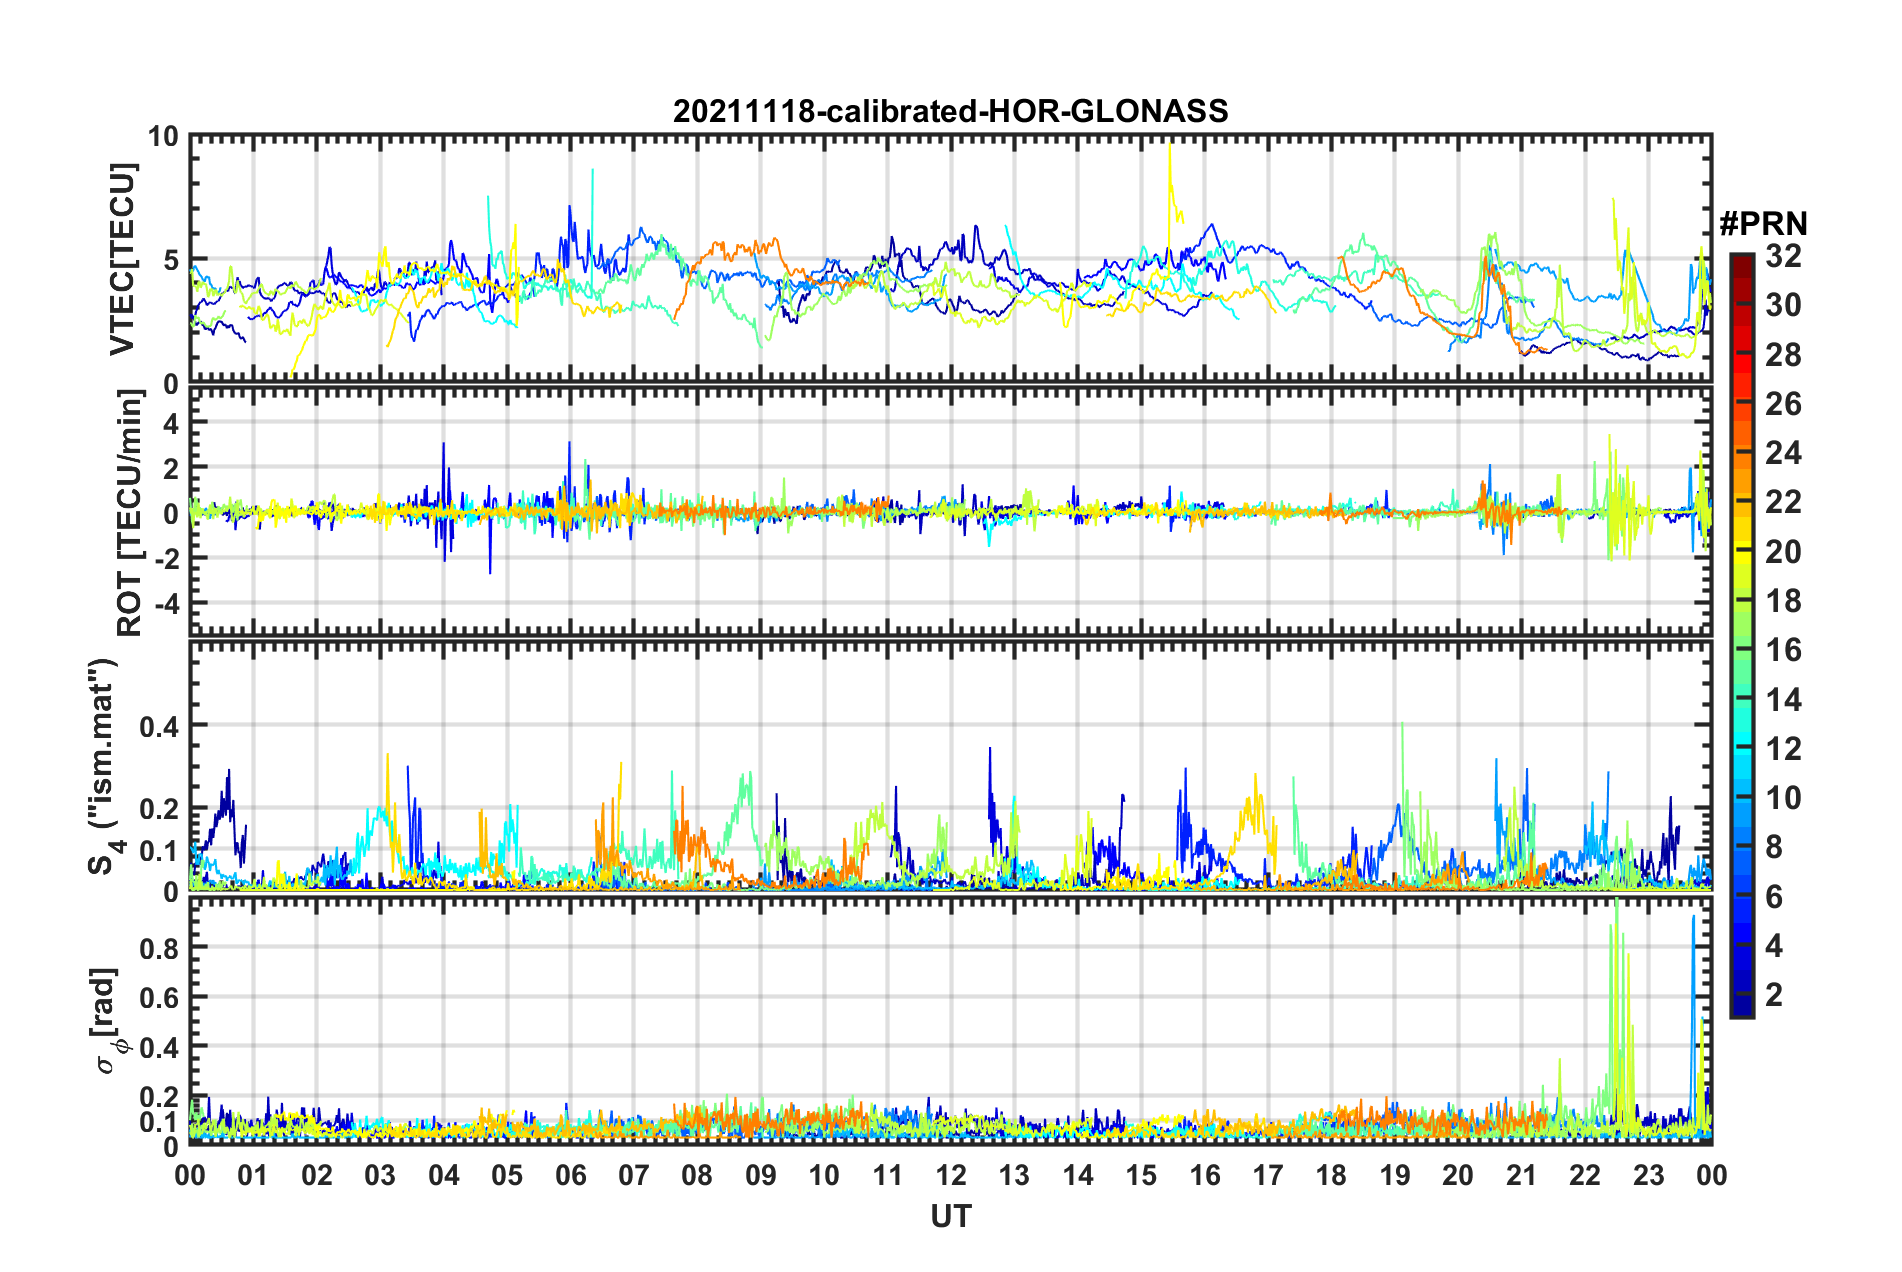
Task: Click the 0.4 tick label on S4 axis
Action: point(159,726)
